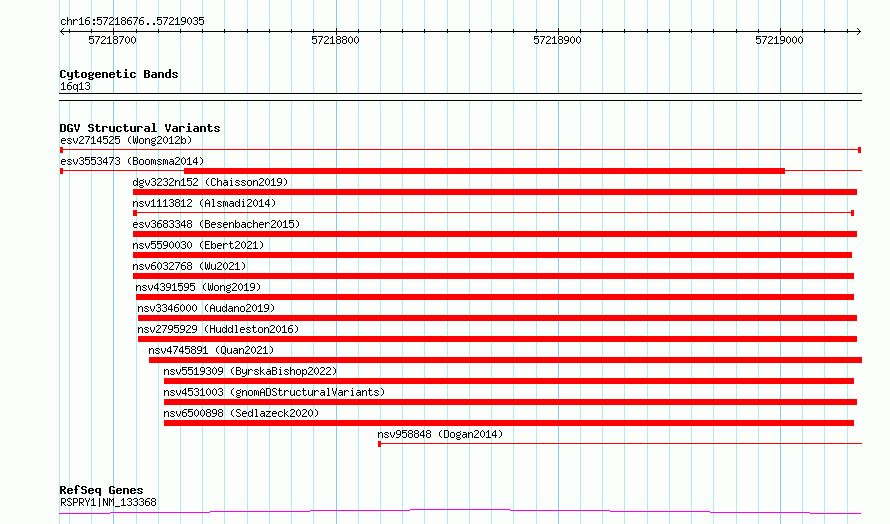Open variant nsv6500898 (Sedlazeck2020) label
This screenshot has width=890, height=524.
[241, 413]
